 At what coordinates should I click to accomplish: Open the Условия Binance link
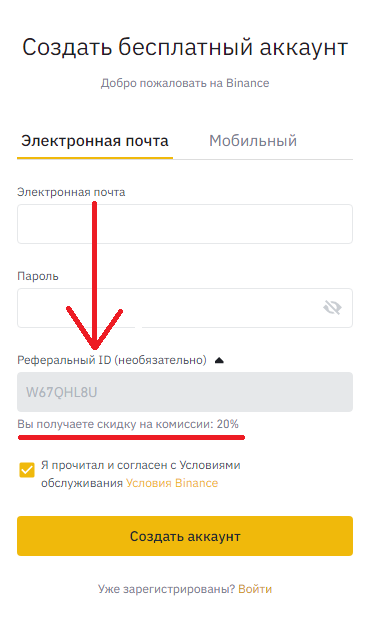point(172,483)
